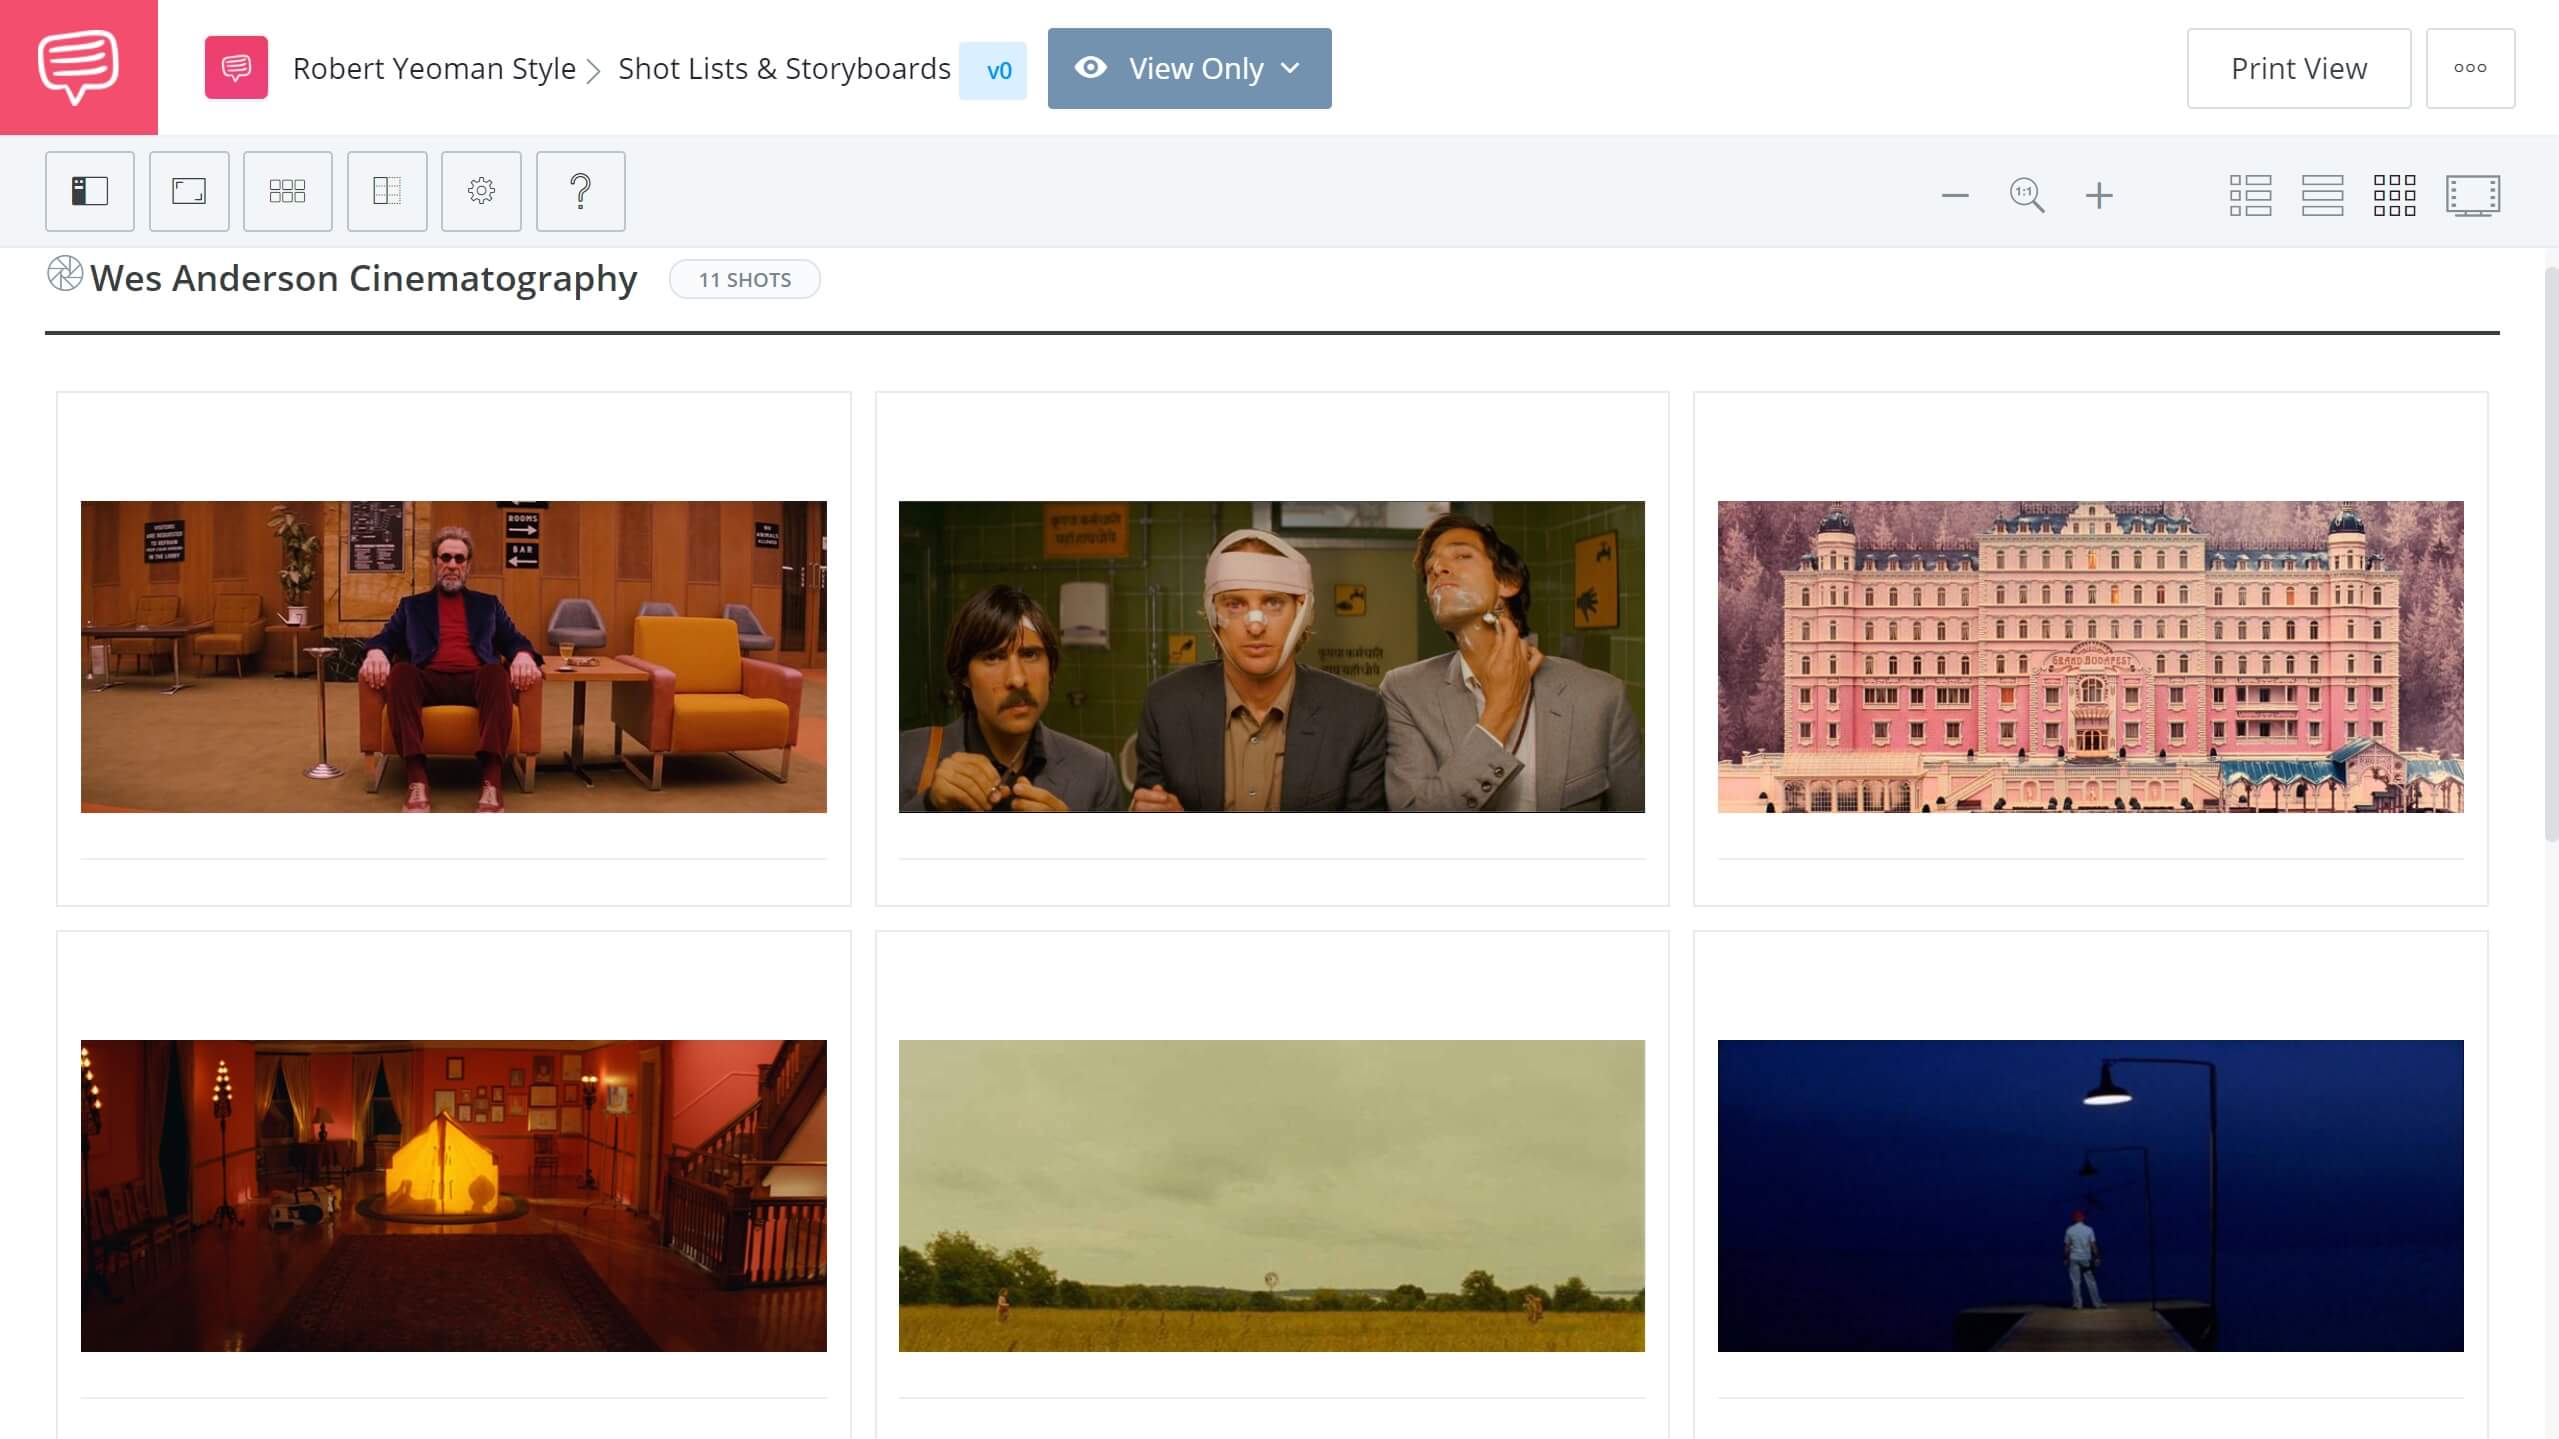The image size is (2559, 1439).
Task: Click the grid layout toolbar icon
Action: (x=288, y=191)
